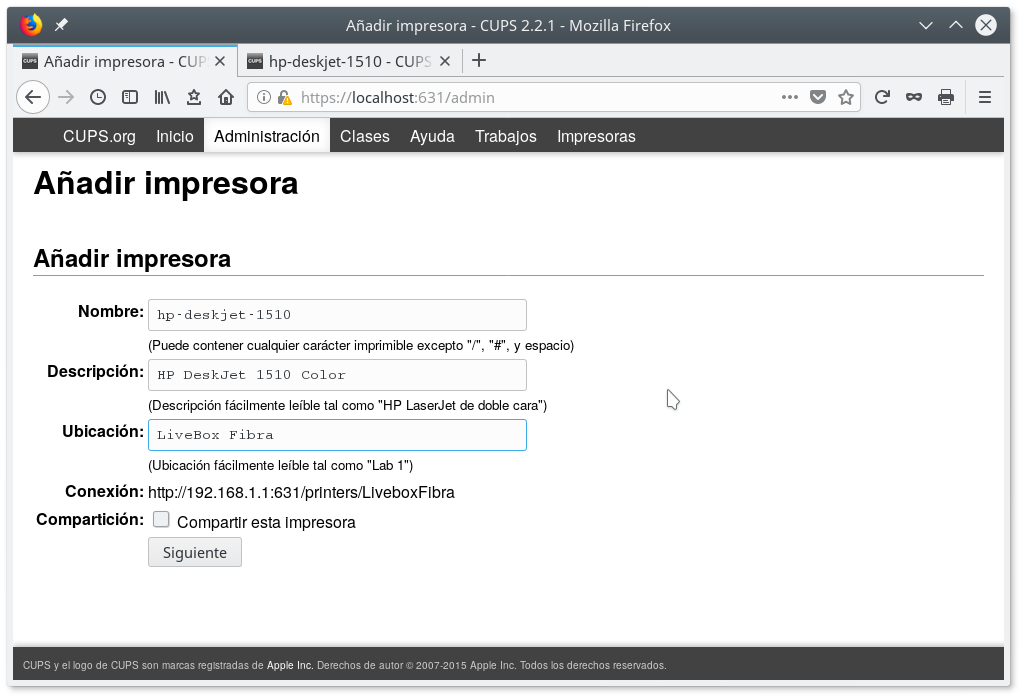Reload the page with the refresh icon
The height and width of the screenshot is (699, 1023).
coord(882,97)
